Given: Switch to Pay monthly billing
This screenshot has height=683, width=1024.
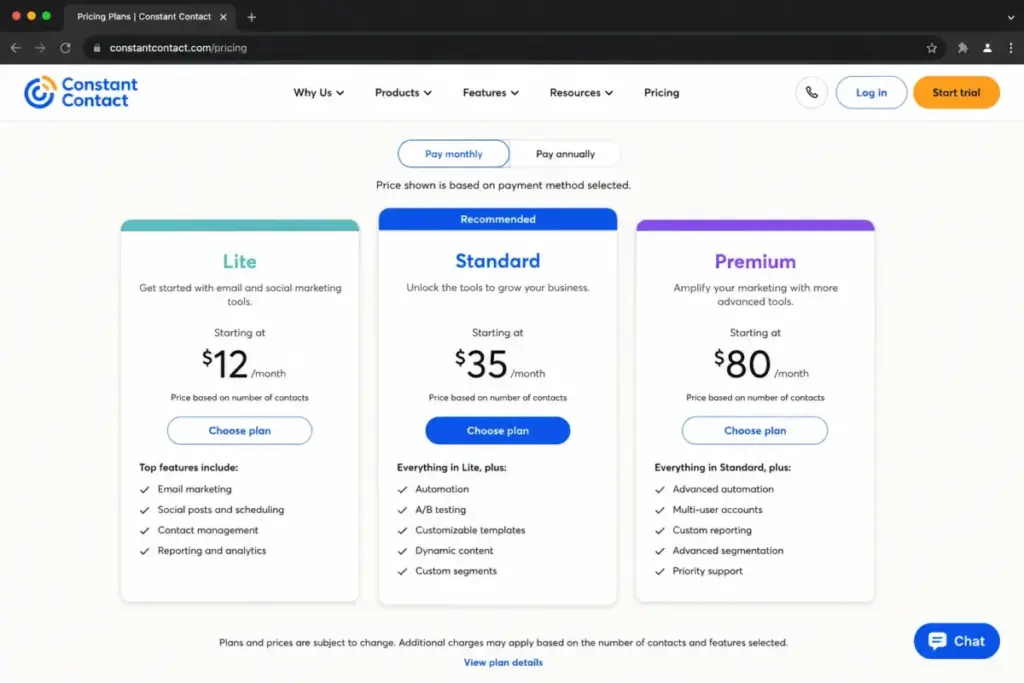Looking at the screenshot, I should pyautogui.click(x=453, y=153).
